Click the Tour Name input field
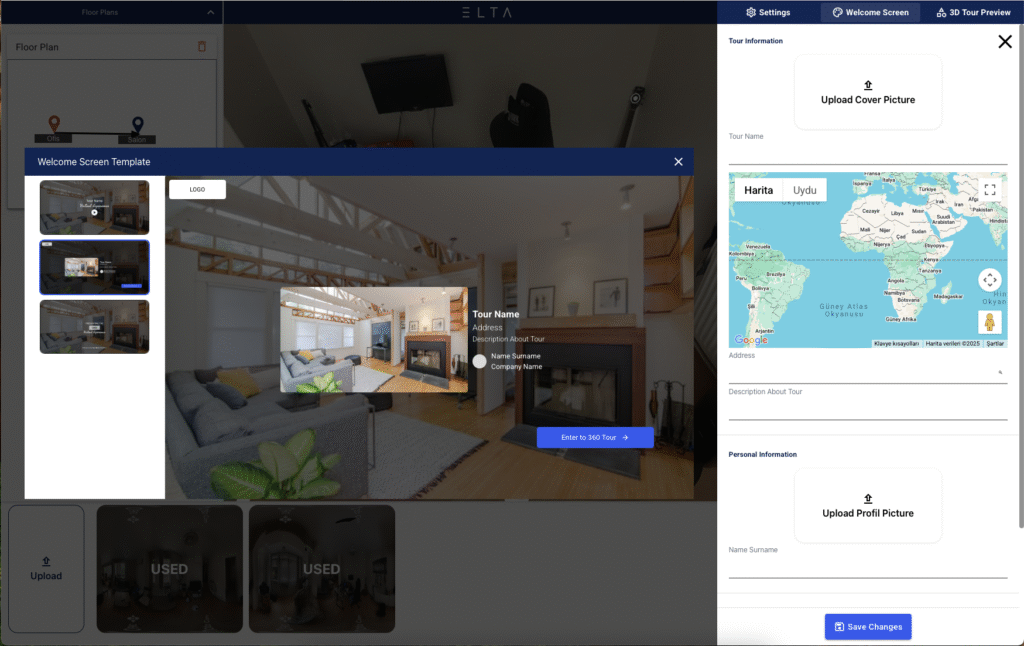Viewport: 1024px width, 646px height. point(867,153)
